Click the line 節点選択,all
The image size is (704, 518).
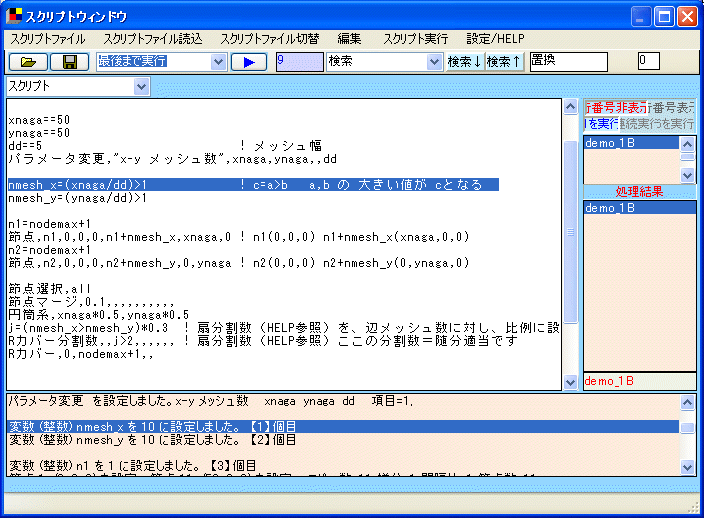pyautogui.click(x=49, y=289)
